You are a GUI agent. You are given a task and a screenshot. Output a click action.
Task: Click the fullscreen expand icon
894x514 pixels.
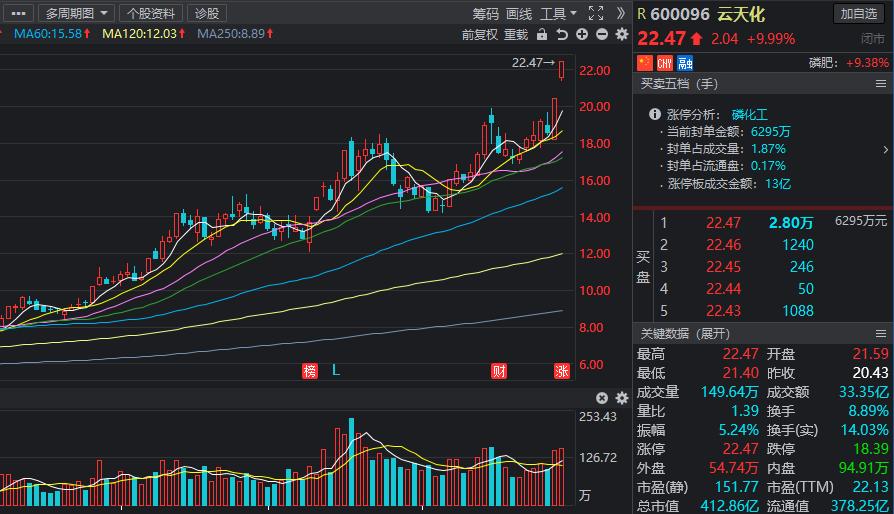click(596, 13)
